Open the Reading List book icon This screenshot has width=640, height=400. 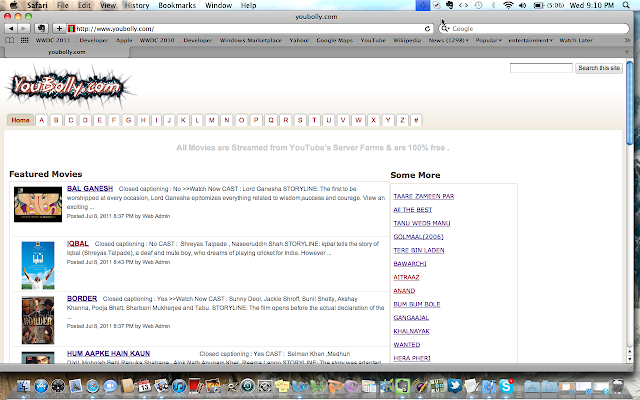point(9,40)
